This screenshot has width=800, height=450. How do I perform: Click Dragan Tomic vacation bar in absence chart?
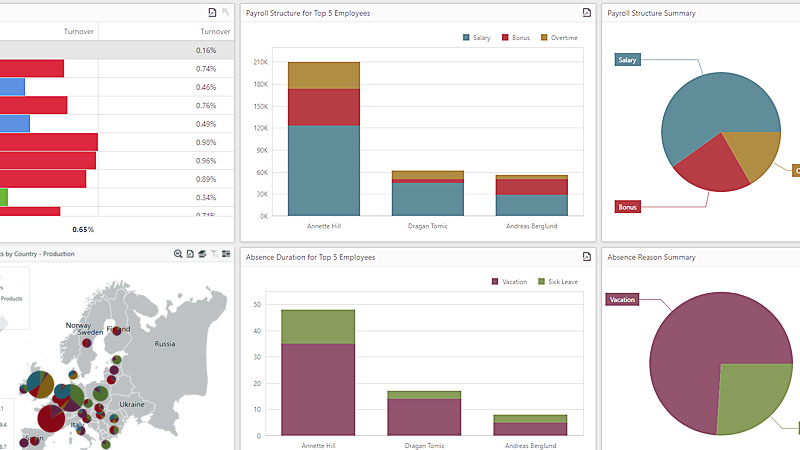point(424,417)
